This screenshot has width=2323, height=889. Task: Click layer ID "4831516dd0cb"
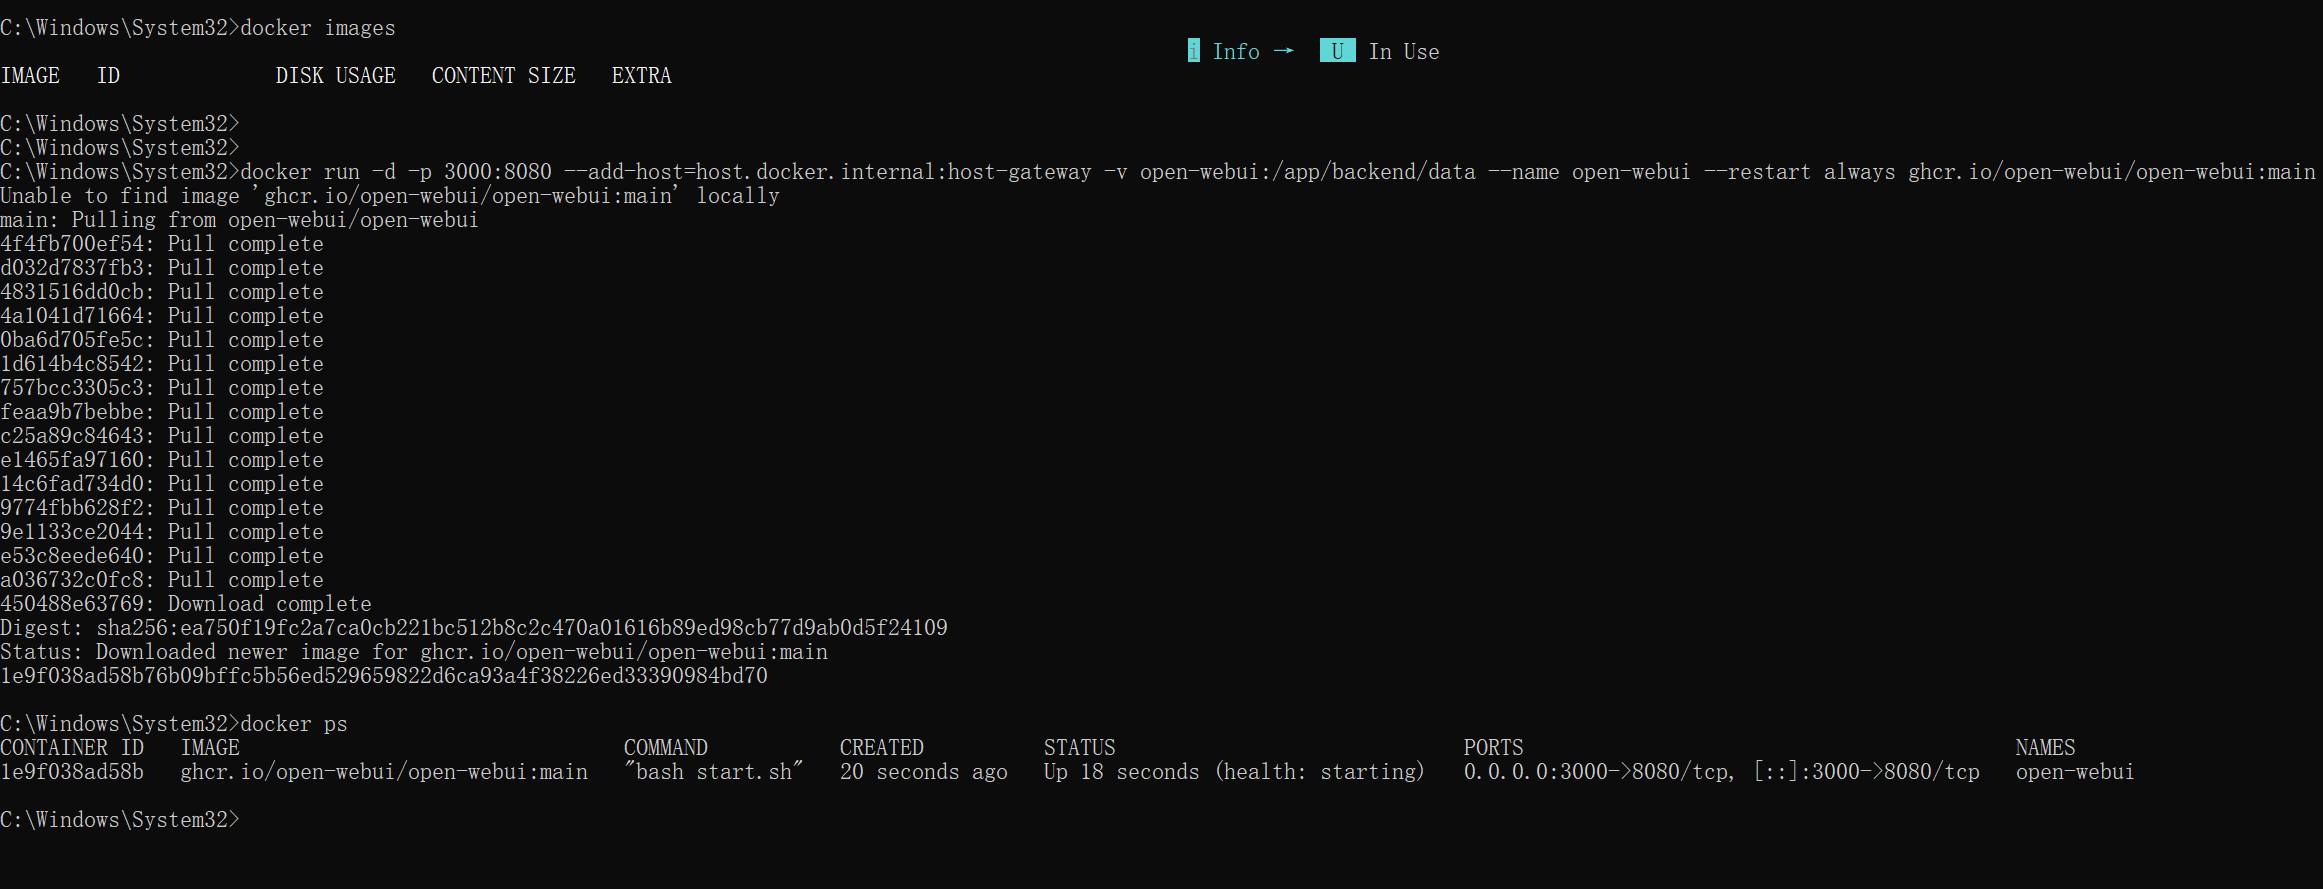tap(72, 292)
